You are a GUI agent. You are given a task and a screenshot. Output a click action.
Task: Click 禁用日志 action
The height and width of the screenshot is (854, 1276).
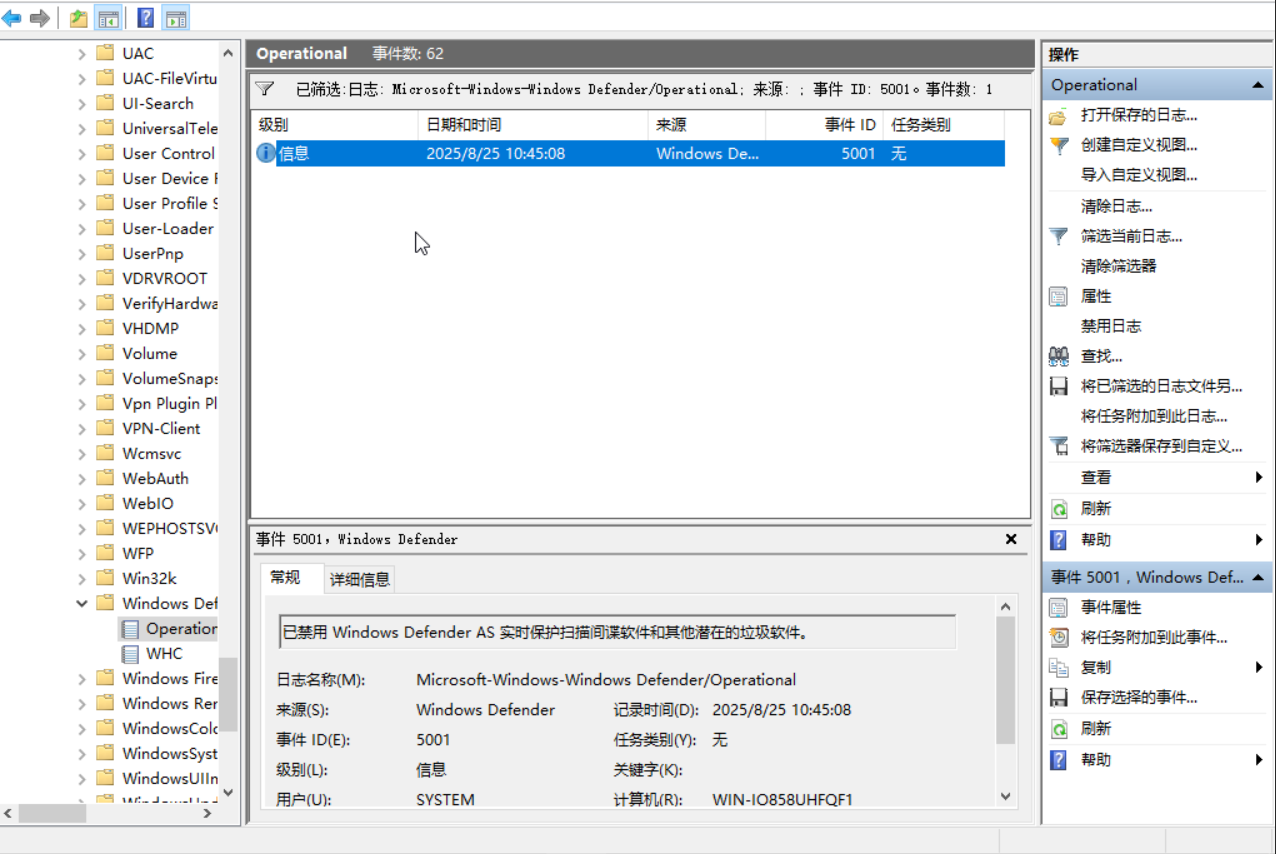pos(1110,327)
